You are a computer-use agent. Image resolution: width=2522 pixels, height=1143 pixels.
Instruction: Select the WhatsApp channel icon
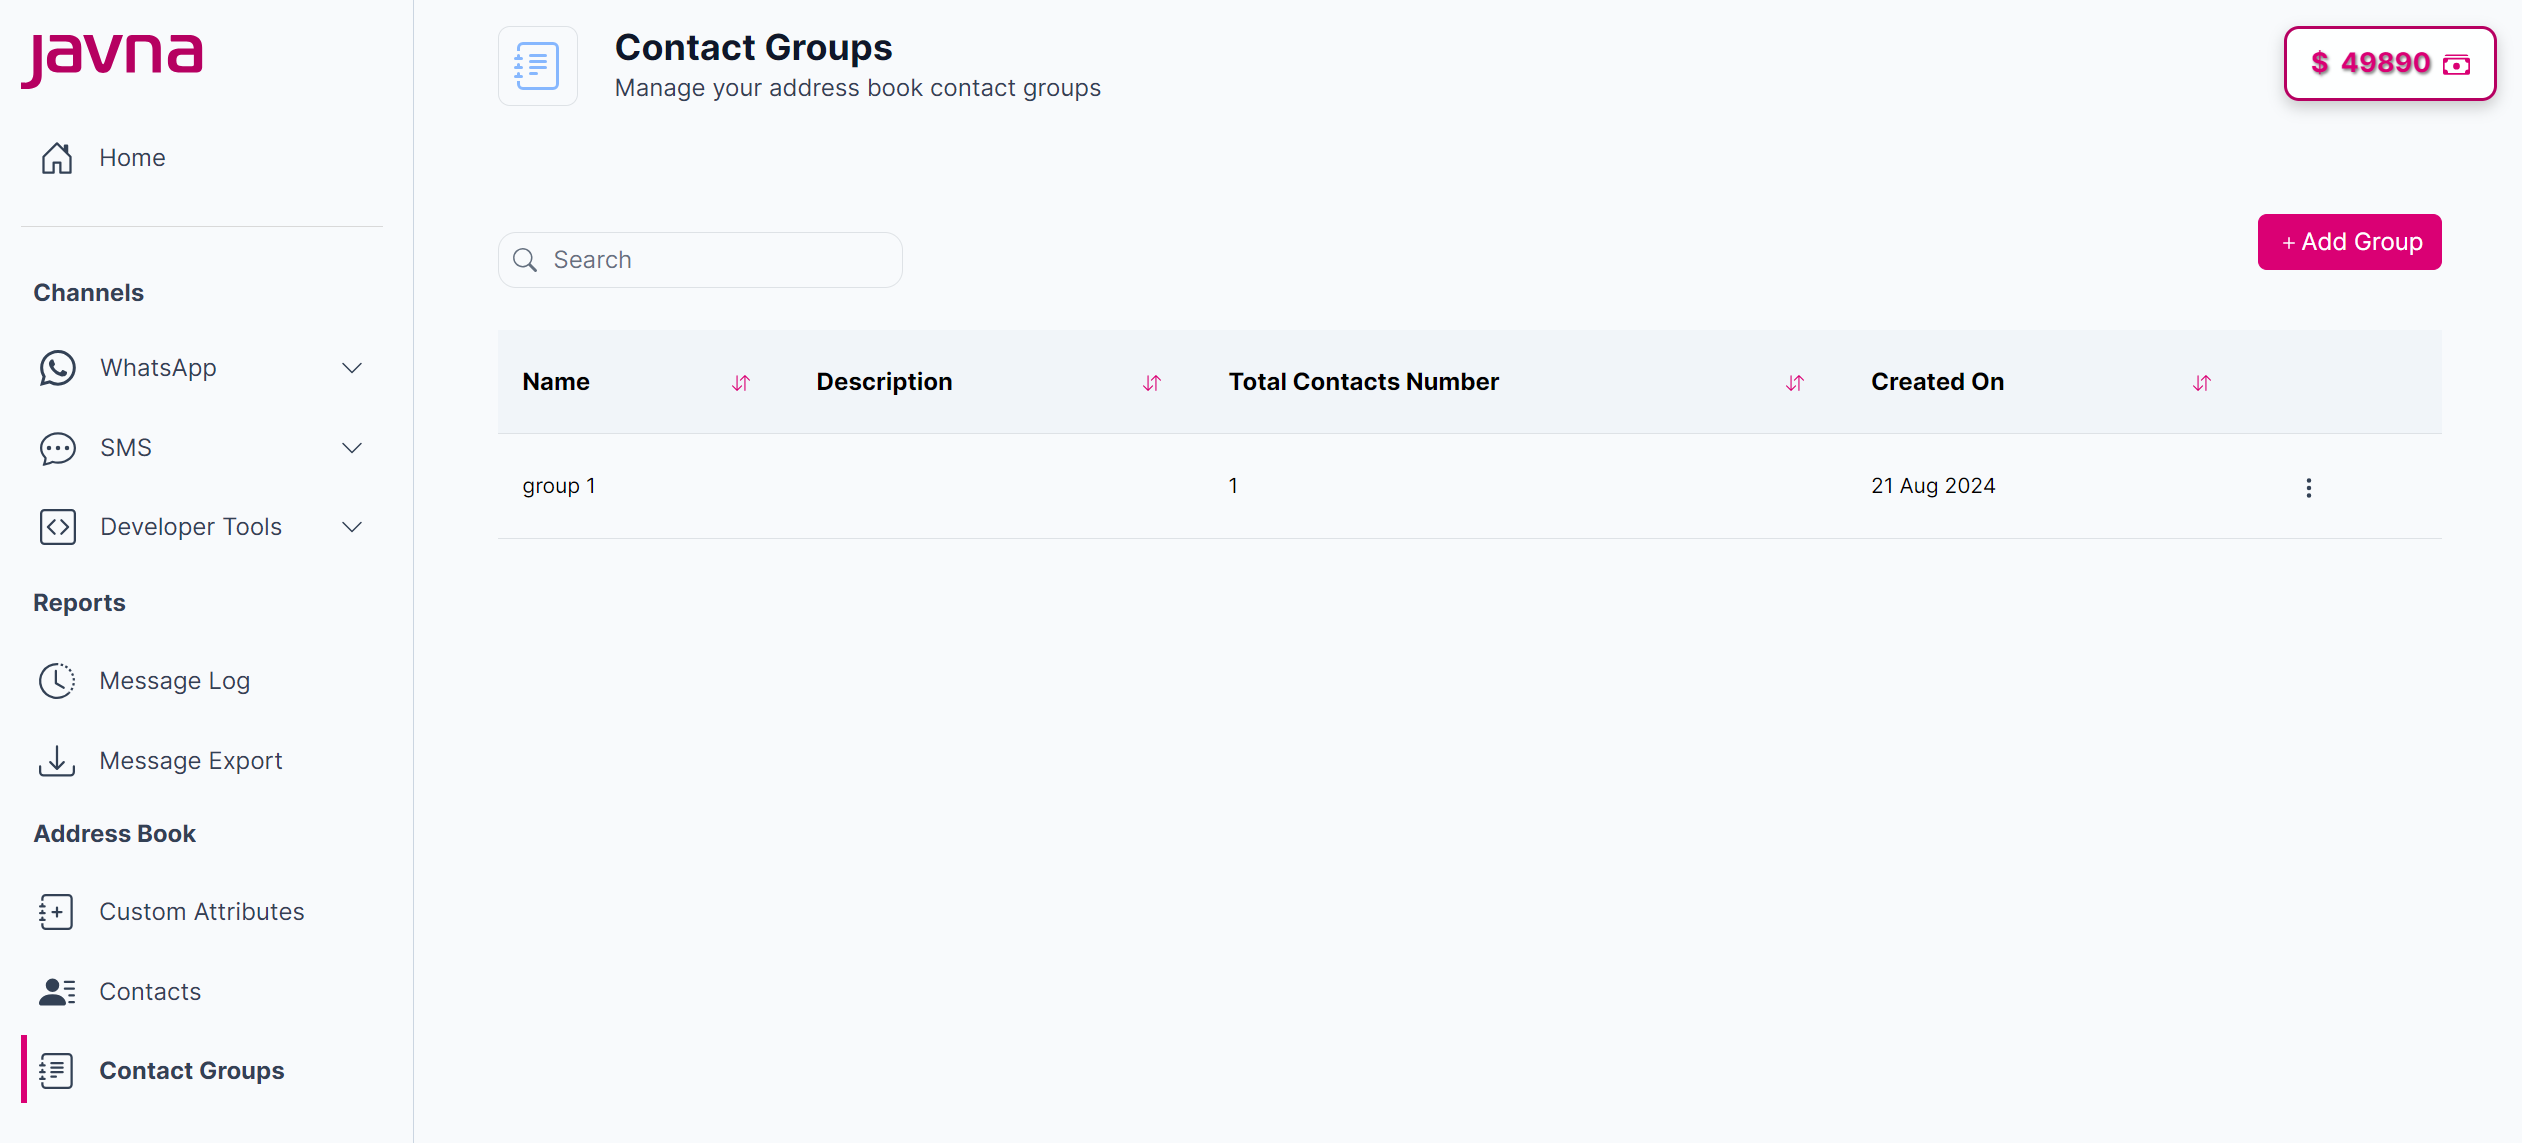point(57,368)
